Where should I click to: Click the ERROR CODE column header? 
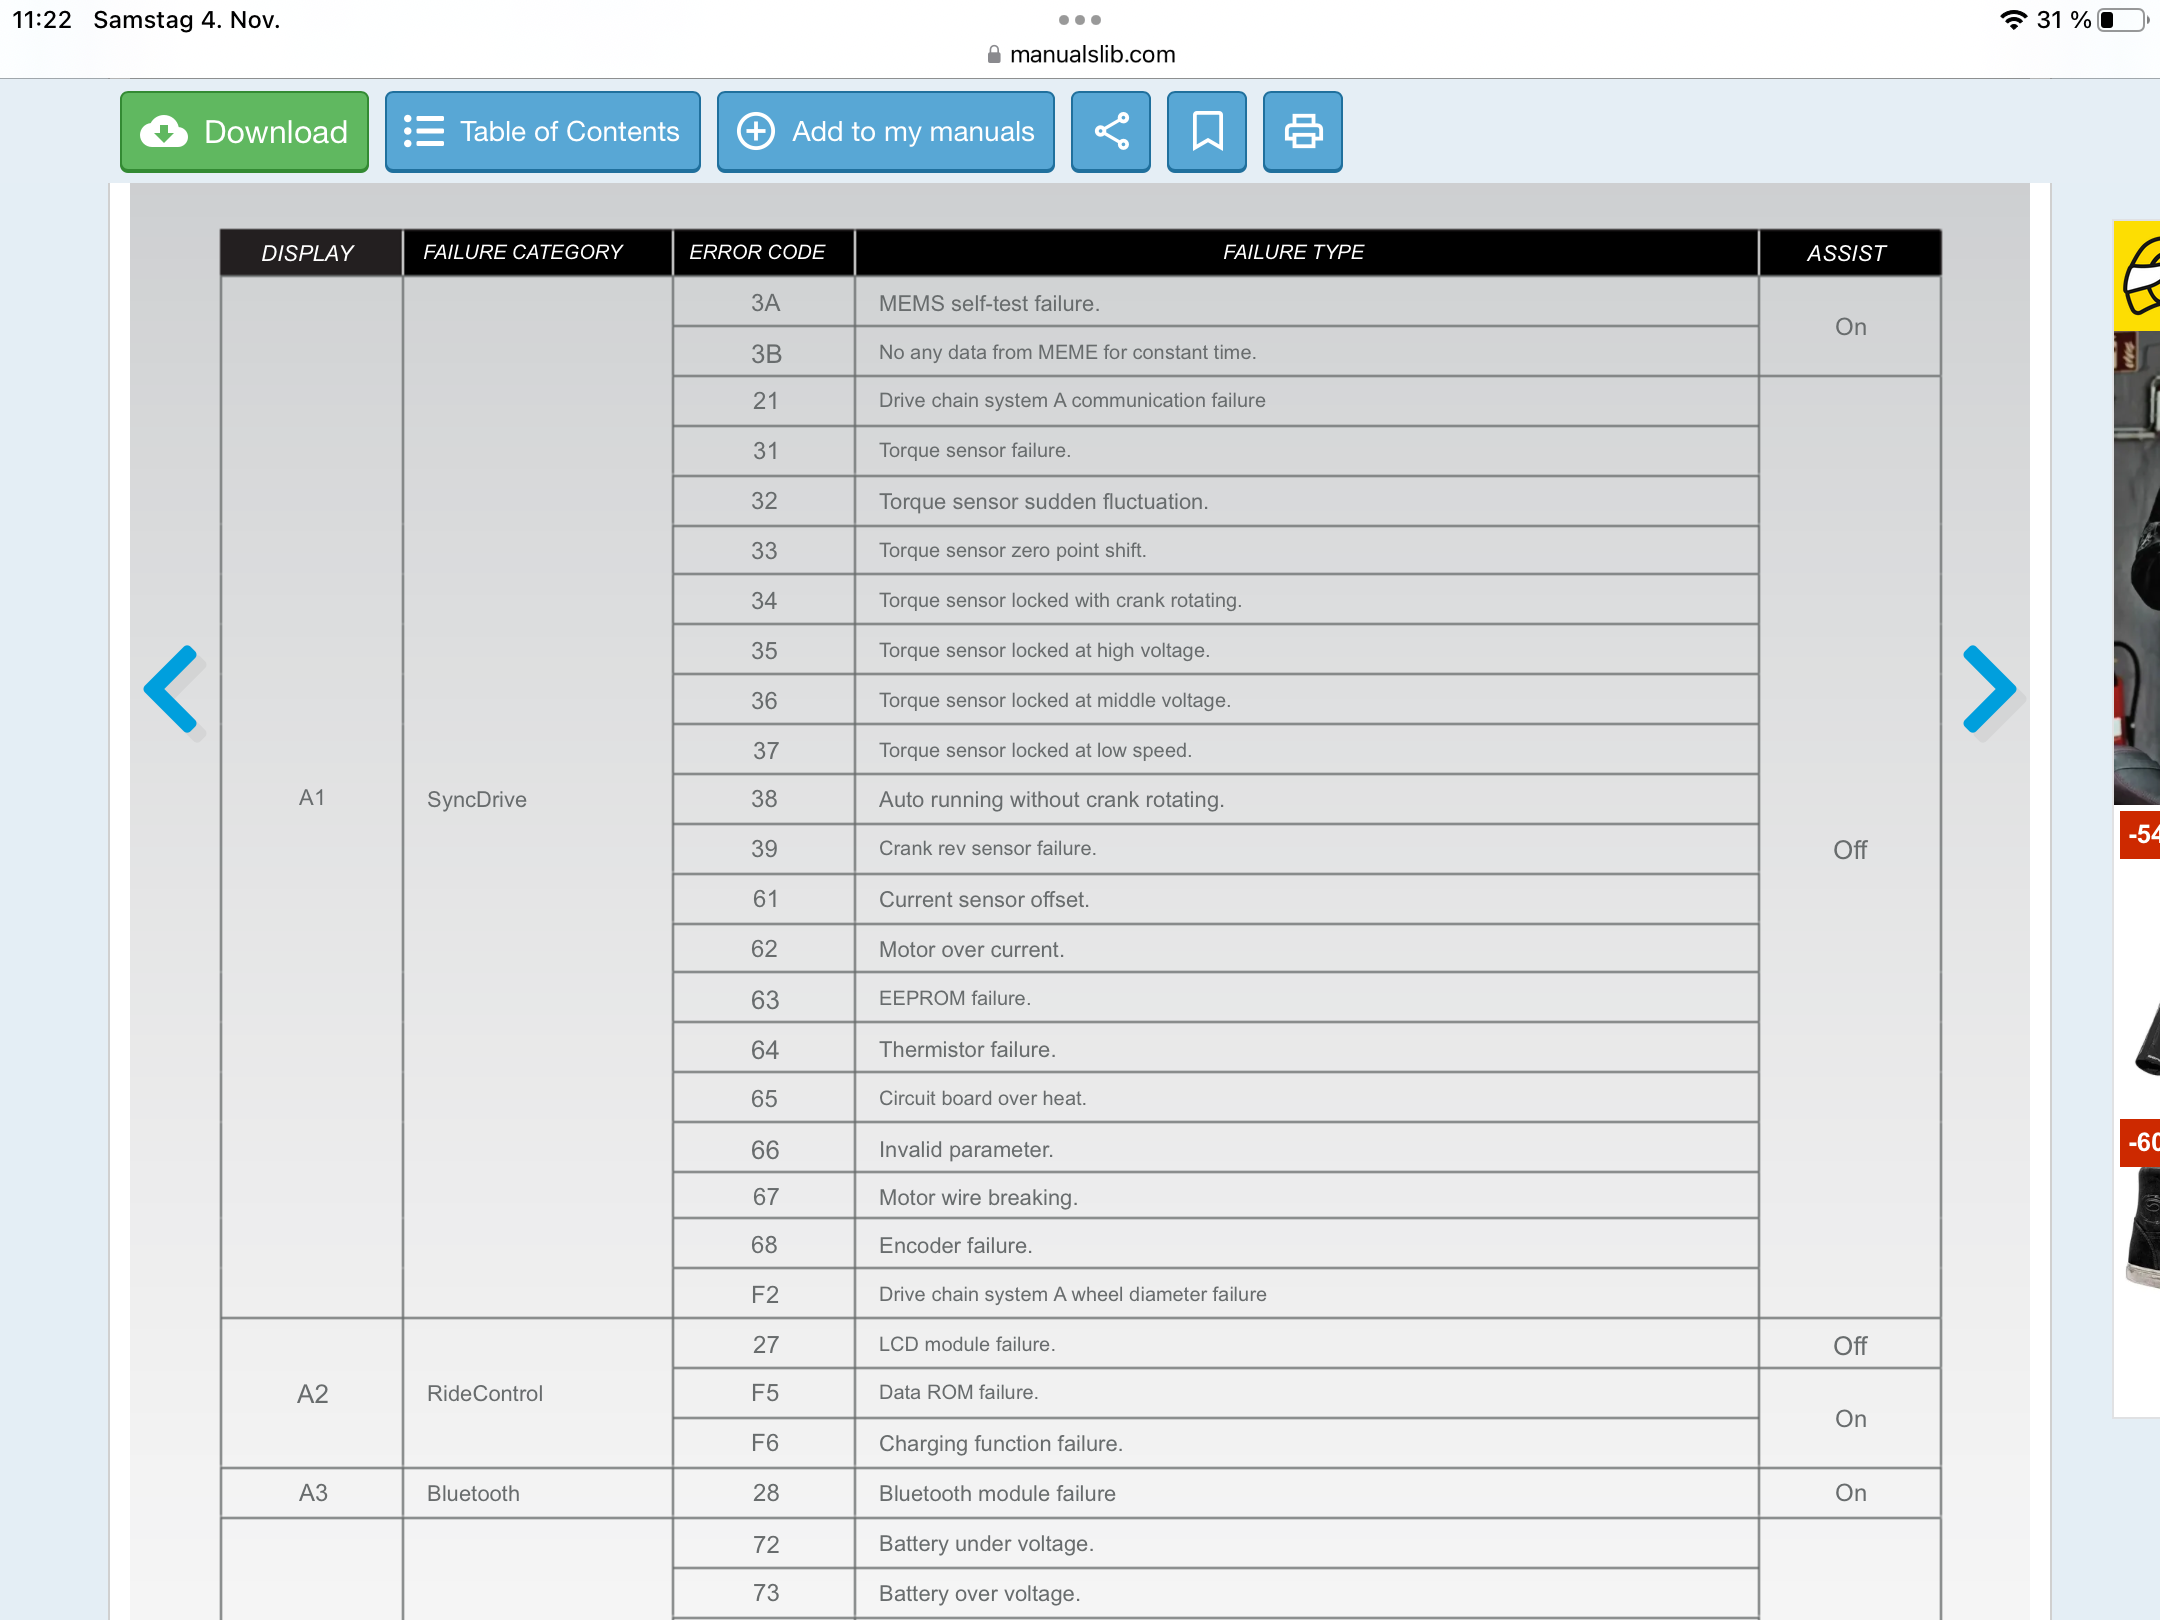tap(757, 252)
